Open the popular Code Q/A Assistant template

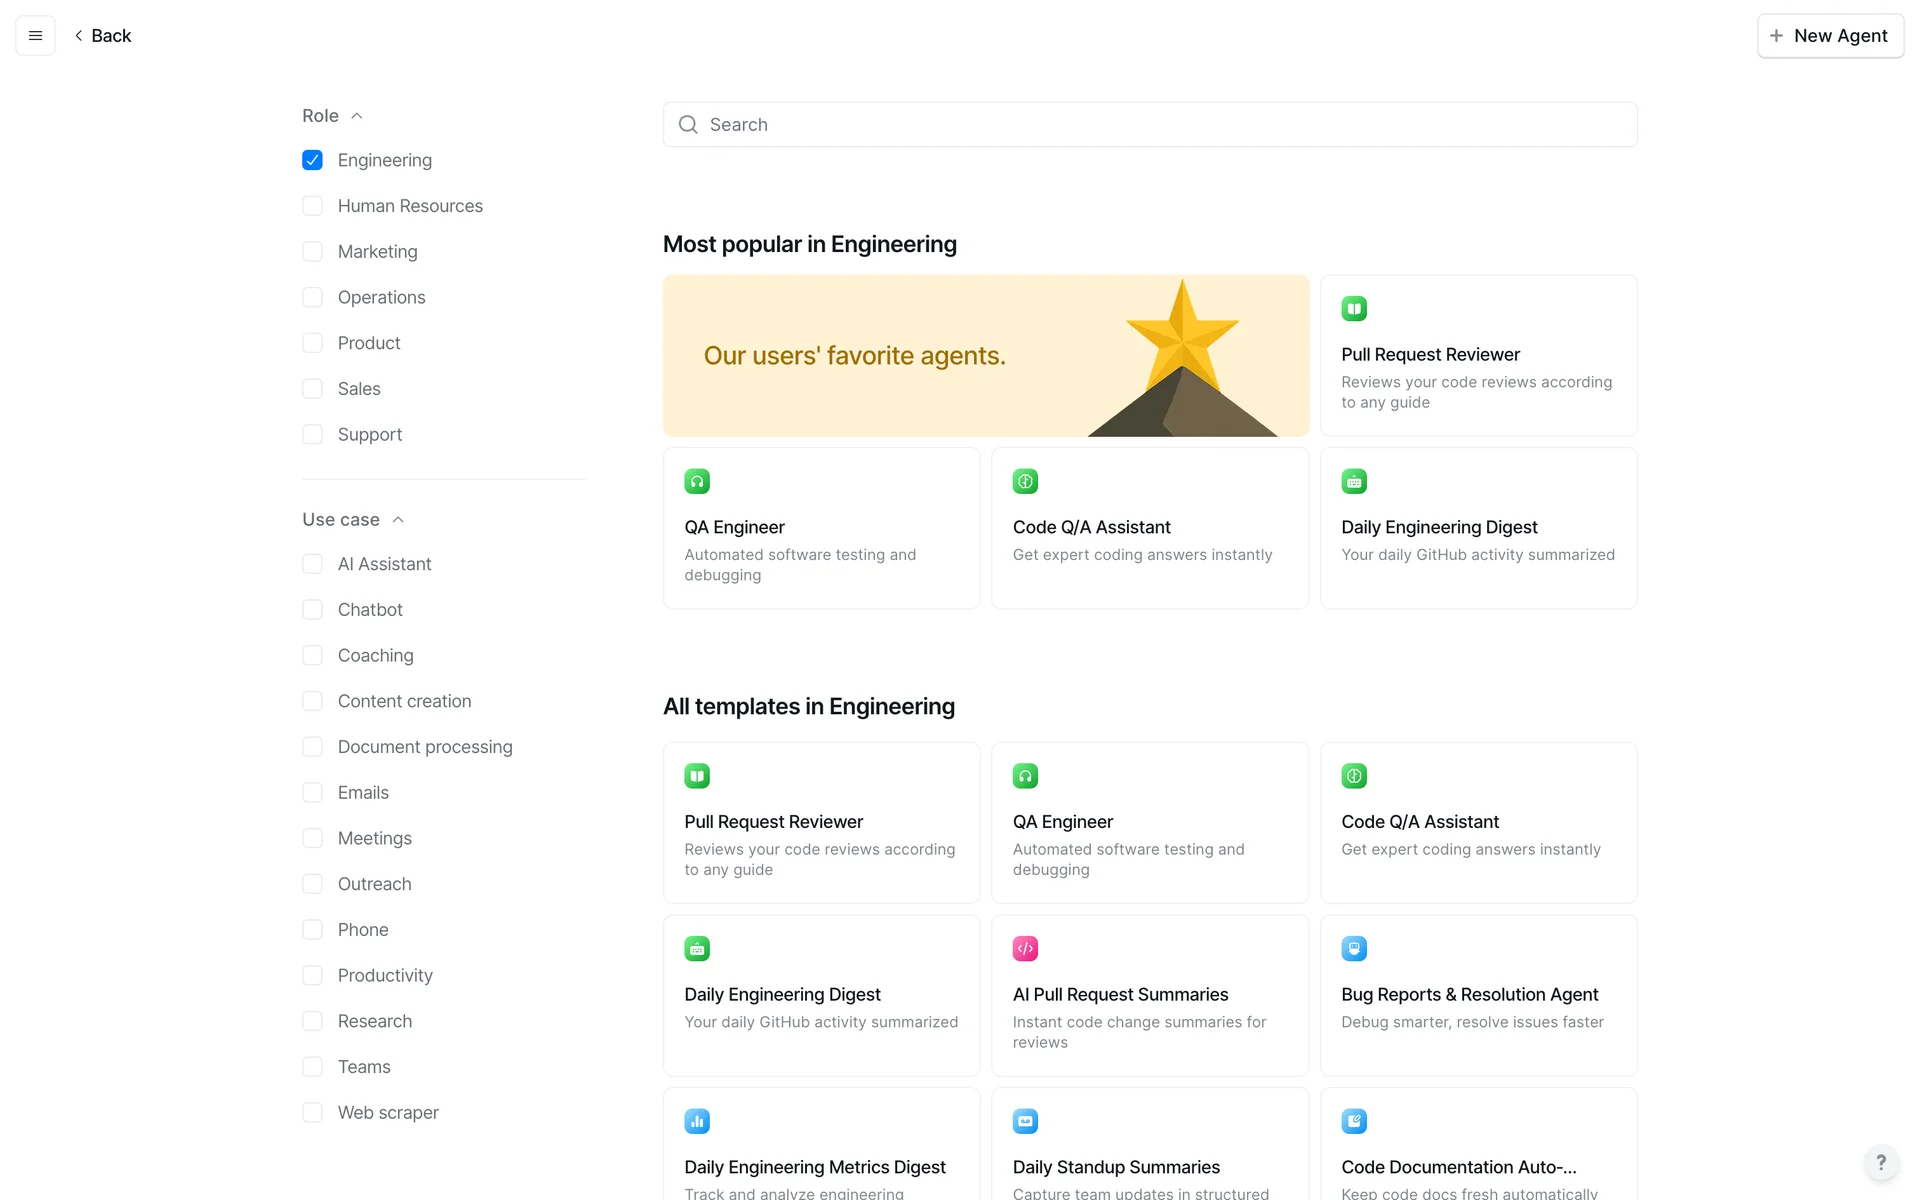pyautogui.click(x=1149, y=528)
